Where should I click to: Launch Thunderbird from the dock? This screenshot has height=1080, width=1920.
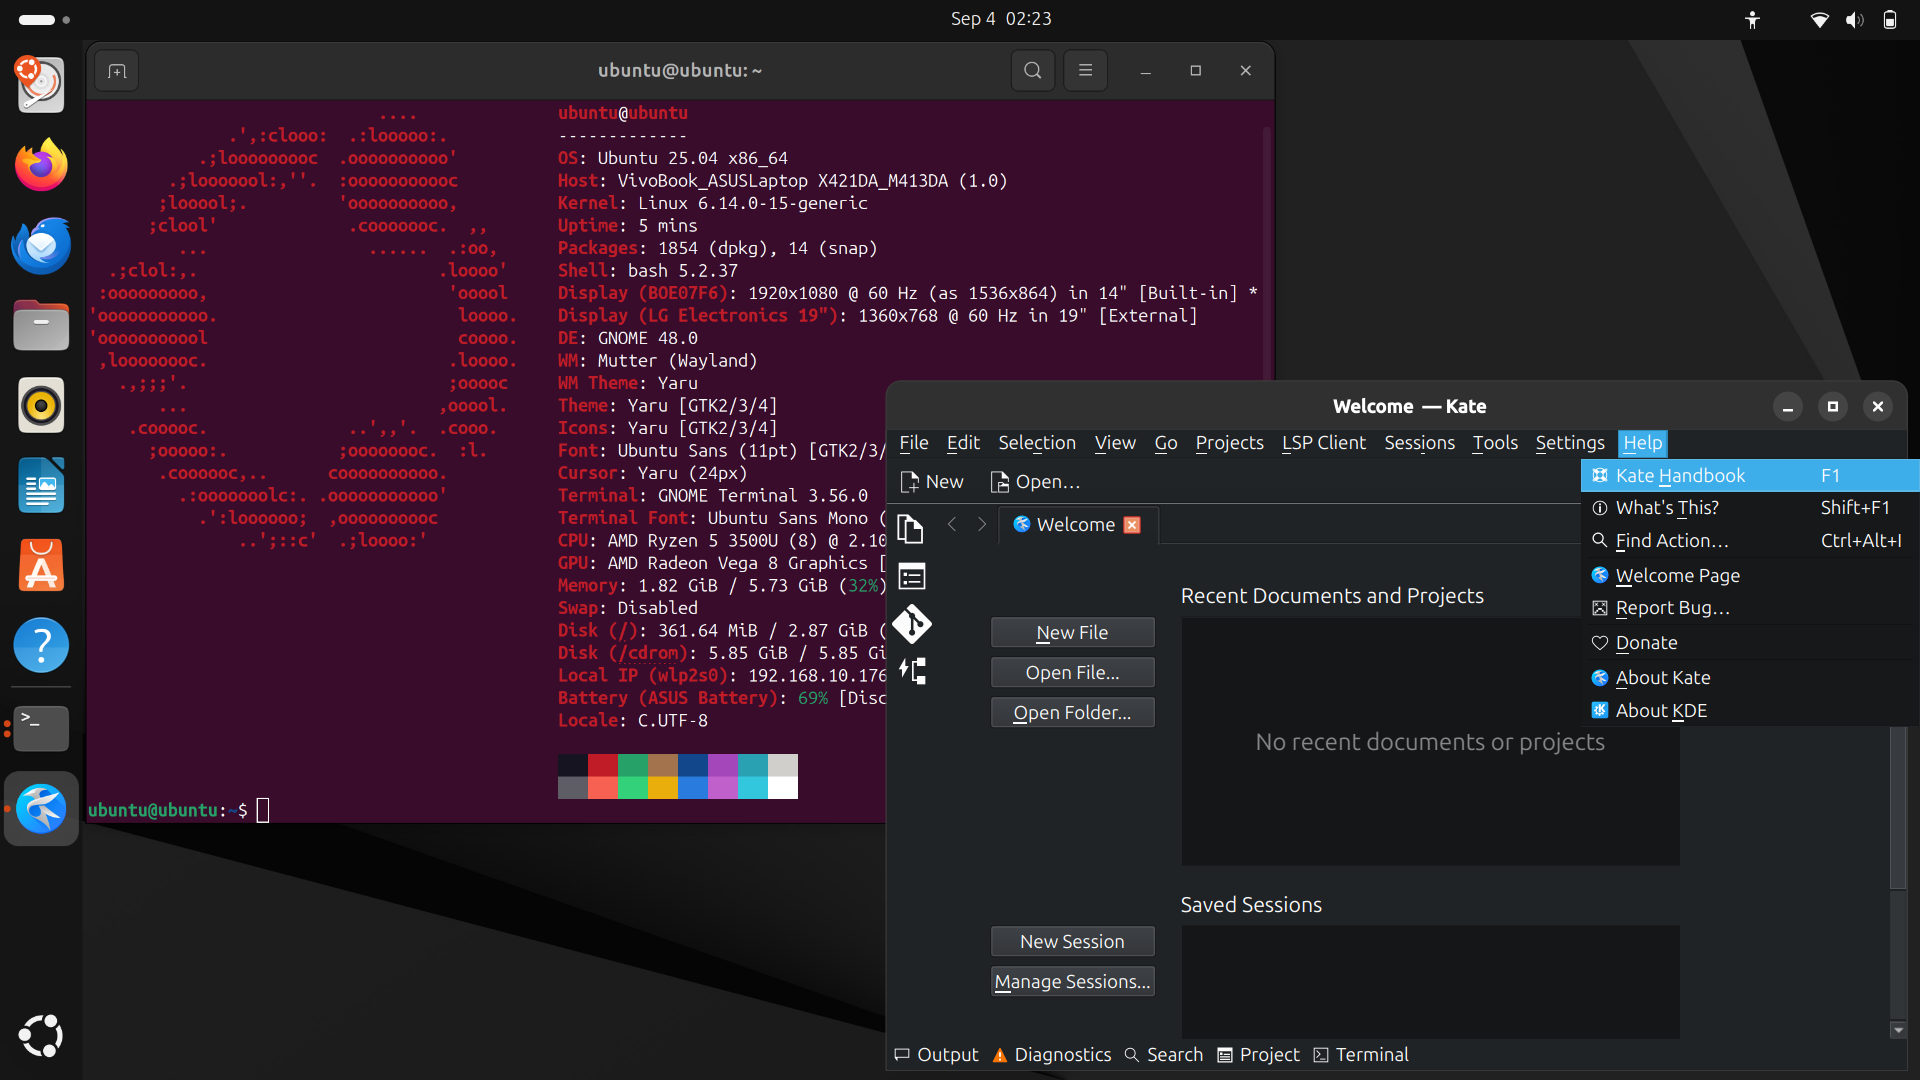(41, 245)
